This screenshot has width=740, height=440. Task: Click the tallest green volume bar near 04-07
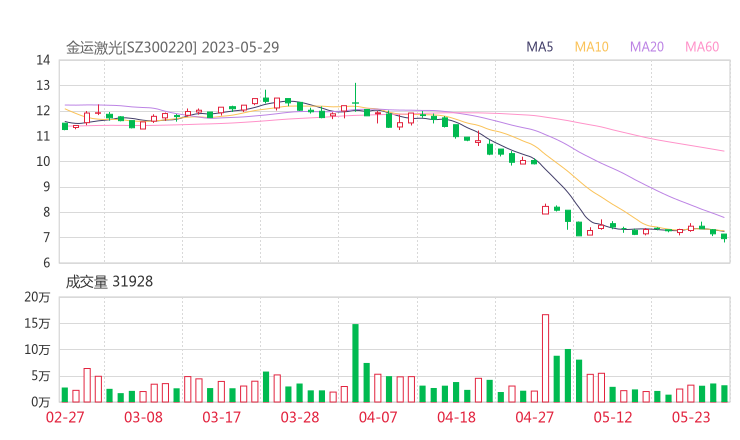pyautogui.click(x=355, y=363)
